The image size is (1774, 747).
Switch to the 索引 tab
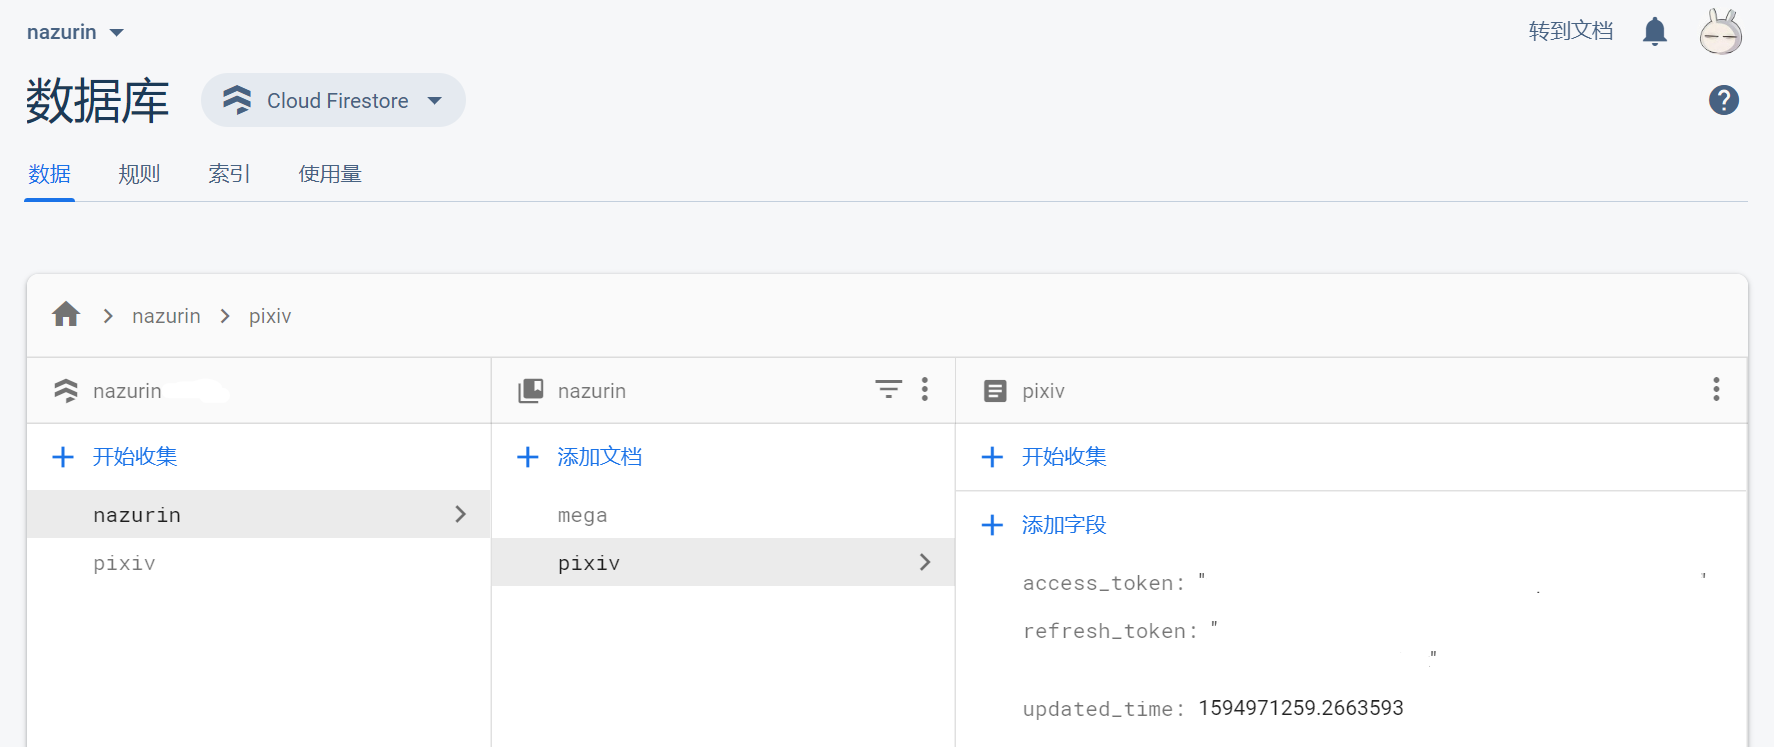coord(229,174)
